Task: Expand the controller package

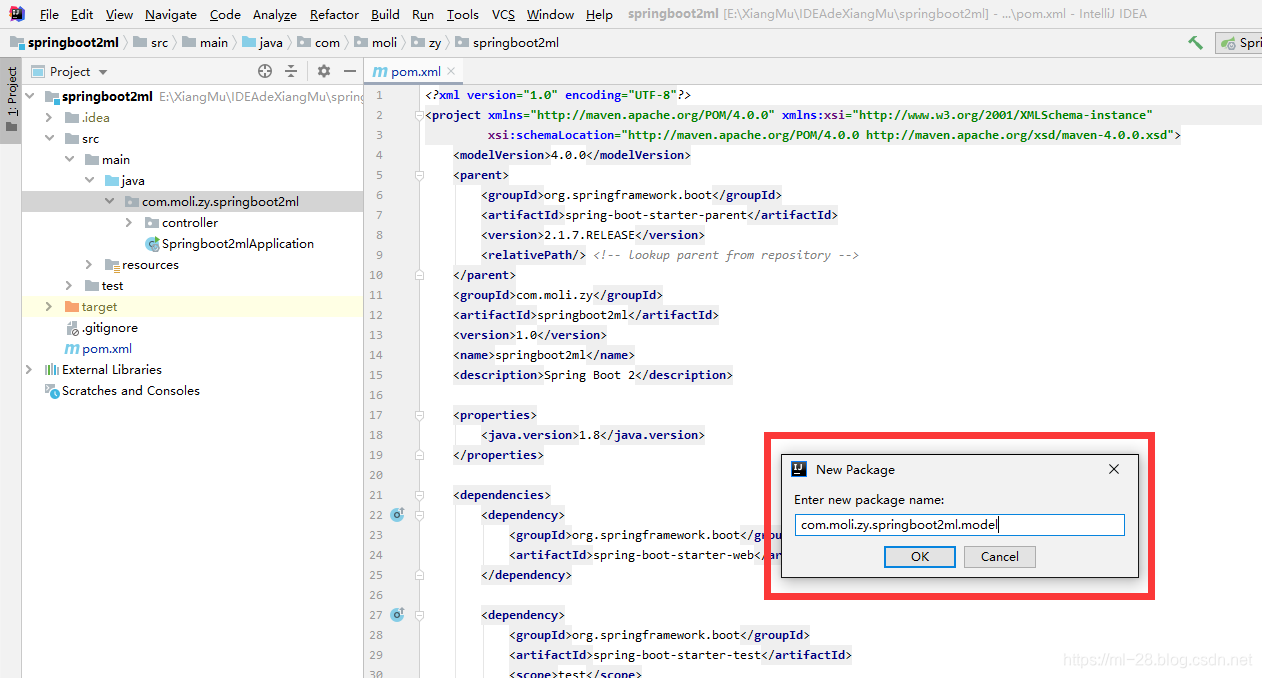Action: coord(129,223)
